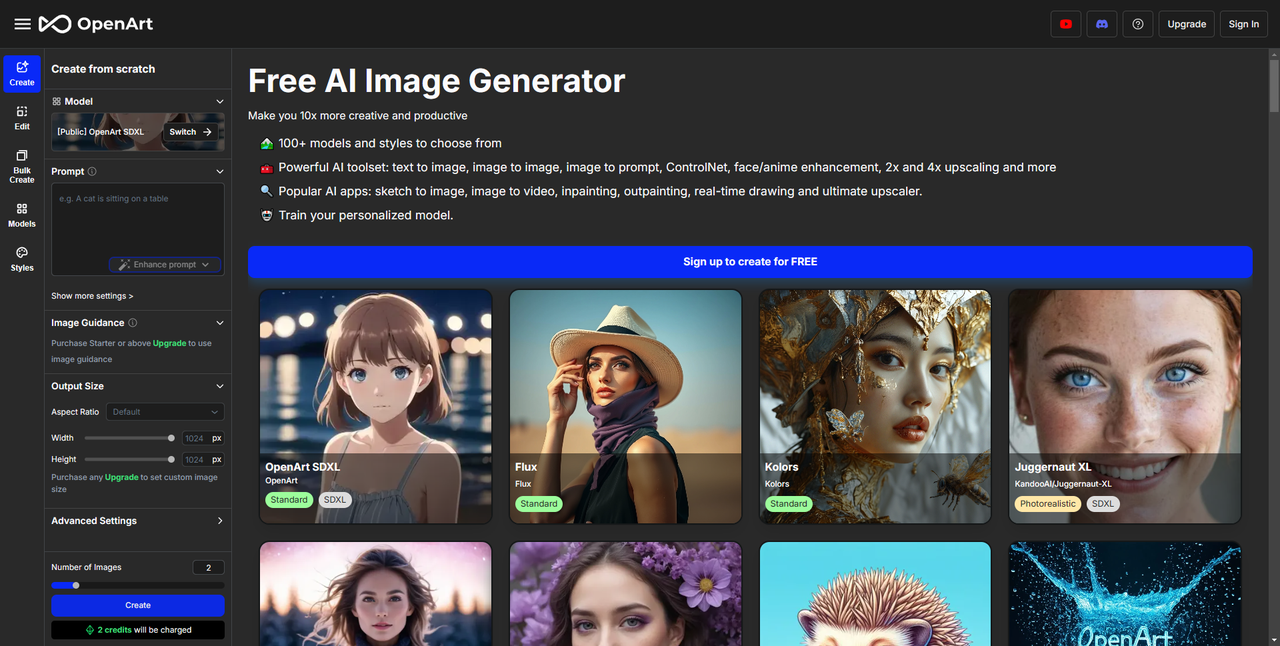Expand the Advanced Settings section

tap(220, 521)
